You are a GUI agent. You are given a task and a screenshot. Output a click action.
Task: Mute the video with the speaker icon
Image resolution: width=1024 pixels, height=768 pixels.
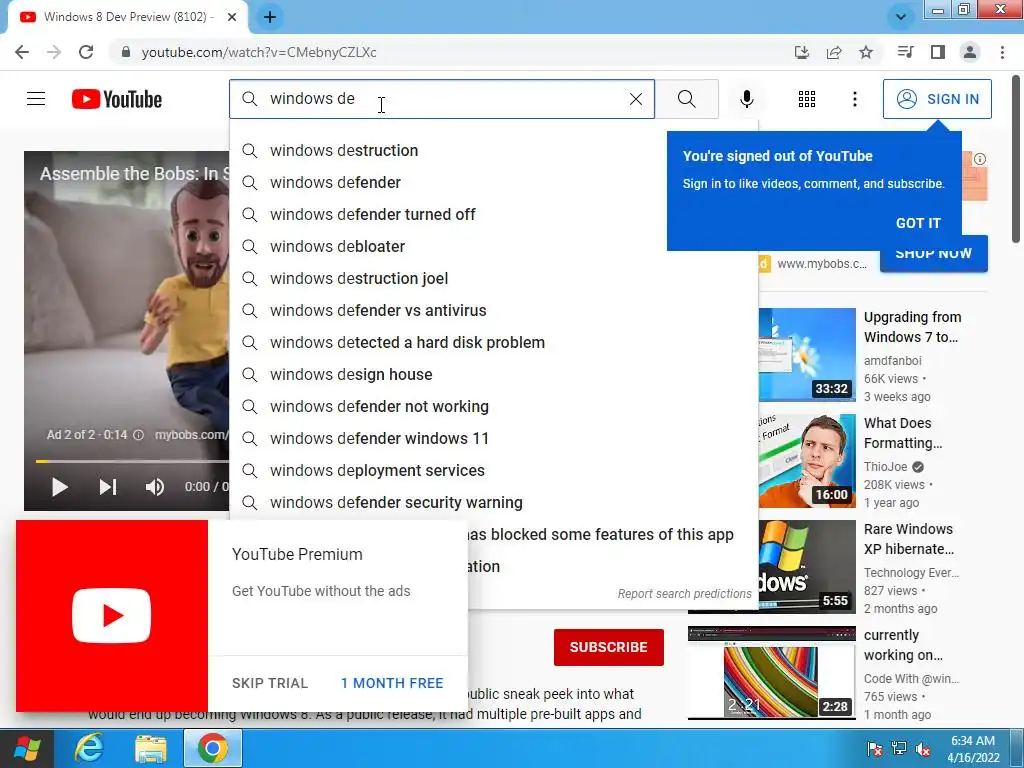(x=155, y=487)
